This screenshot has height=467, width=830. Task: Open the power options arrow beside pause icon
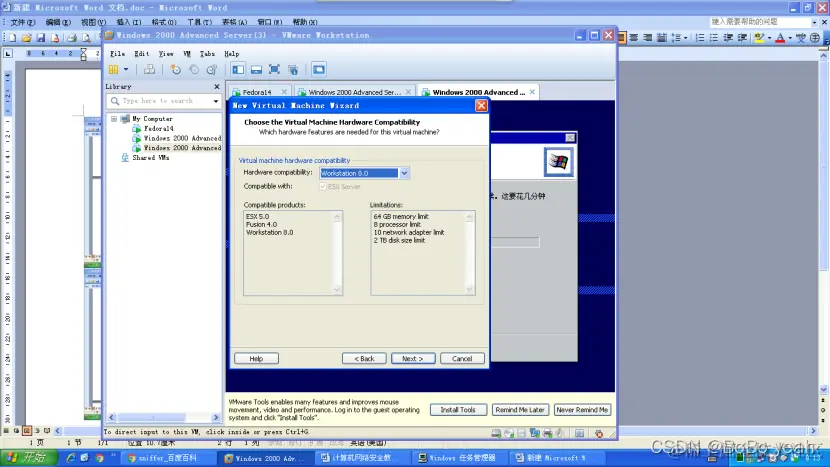tap(126, 69)
